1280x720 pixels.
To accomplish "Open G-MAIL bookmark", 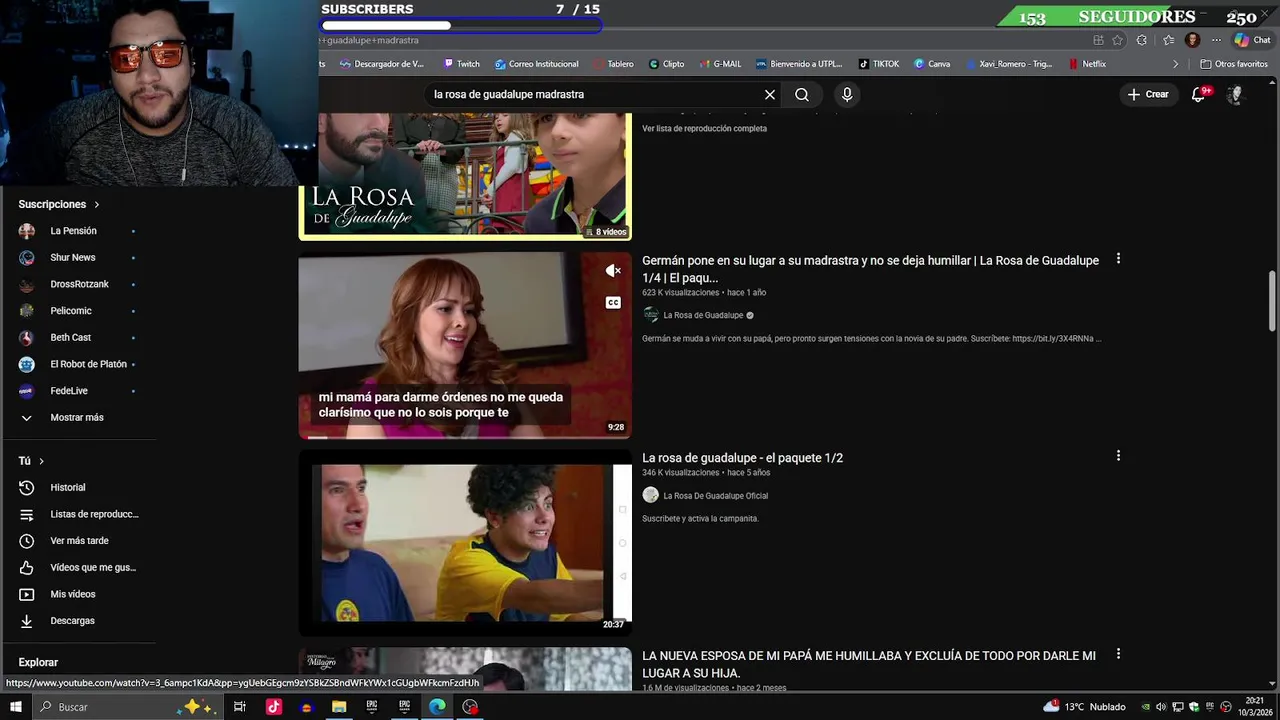I will tap(720, 64).
